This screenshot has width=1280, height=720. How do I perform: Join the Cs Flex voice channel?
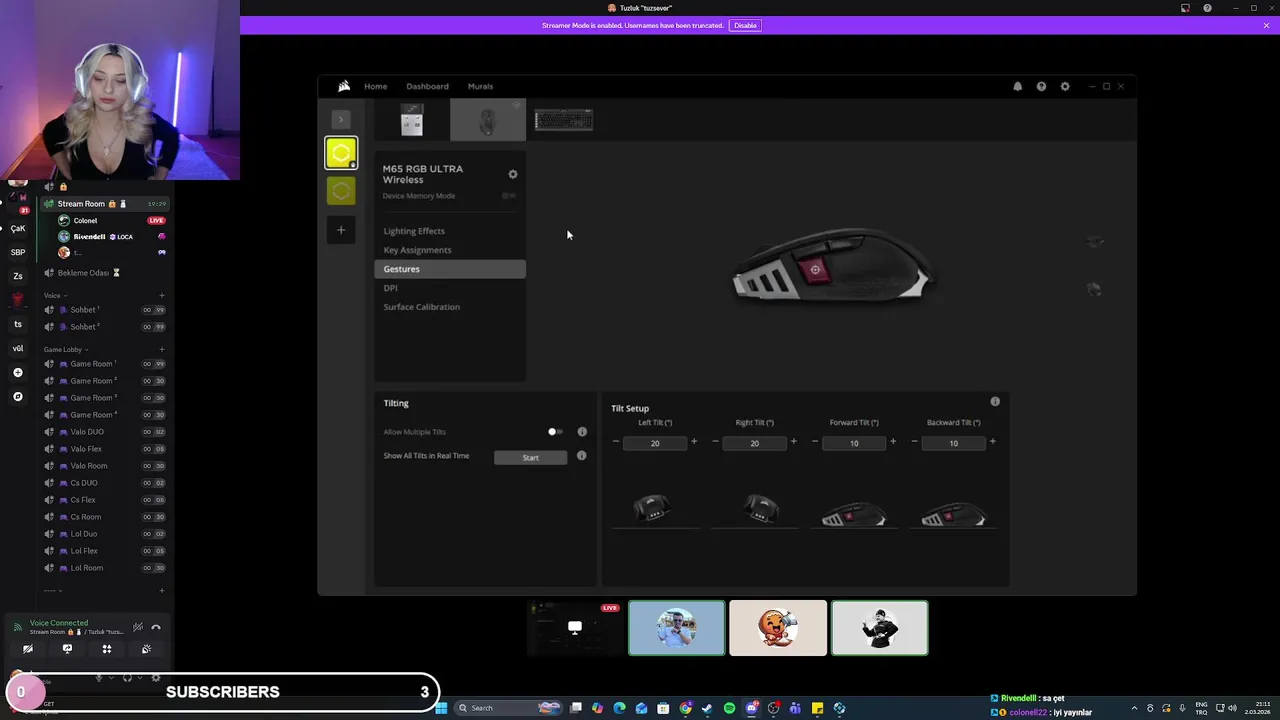coord(105,500)
